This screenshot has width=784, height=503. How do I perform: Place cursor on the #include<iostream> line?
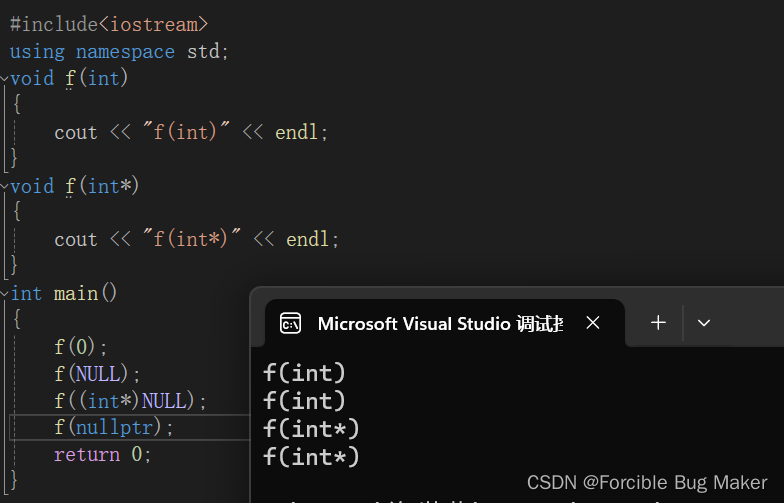point(109,24)
